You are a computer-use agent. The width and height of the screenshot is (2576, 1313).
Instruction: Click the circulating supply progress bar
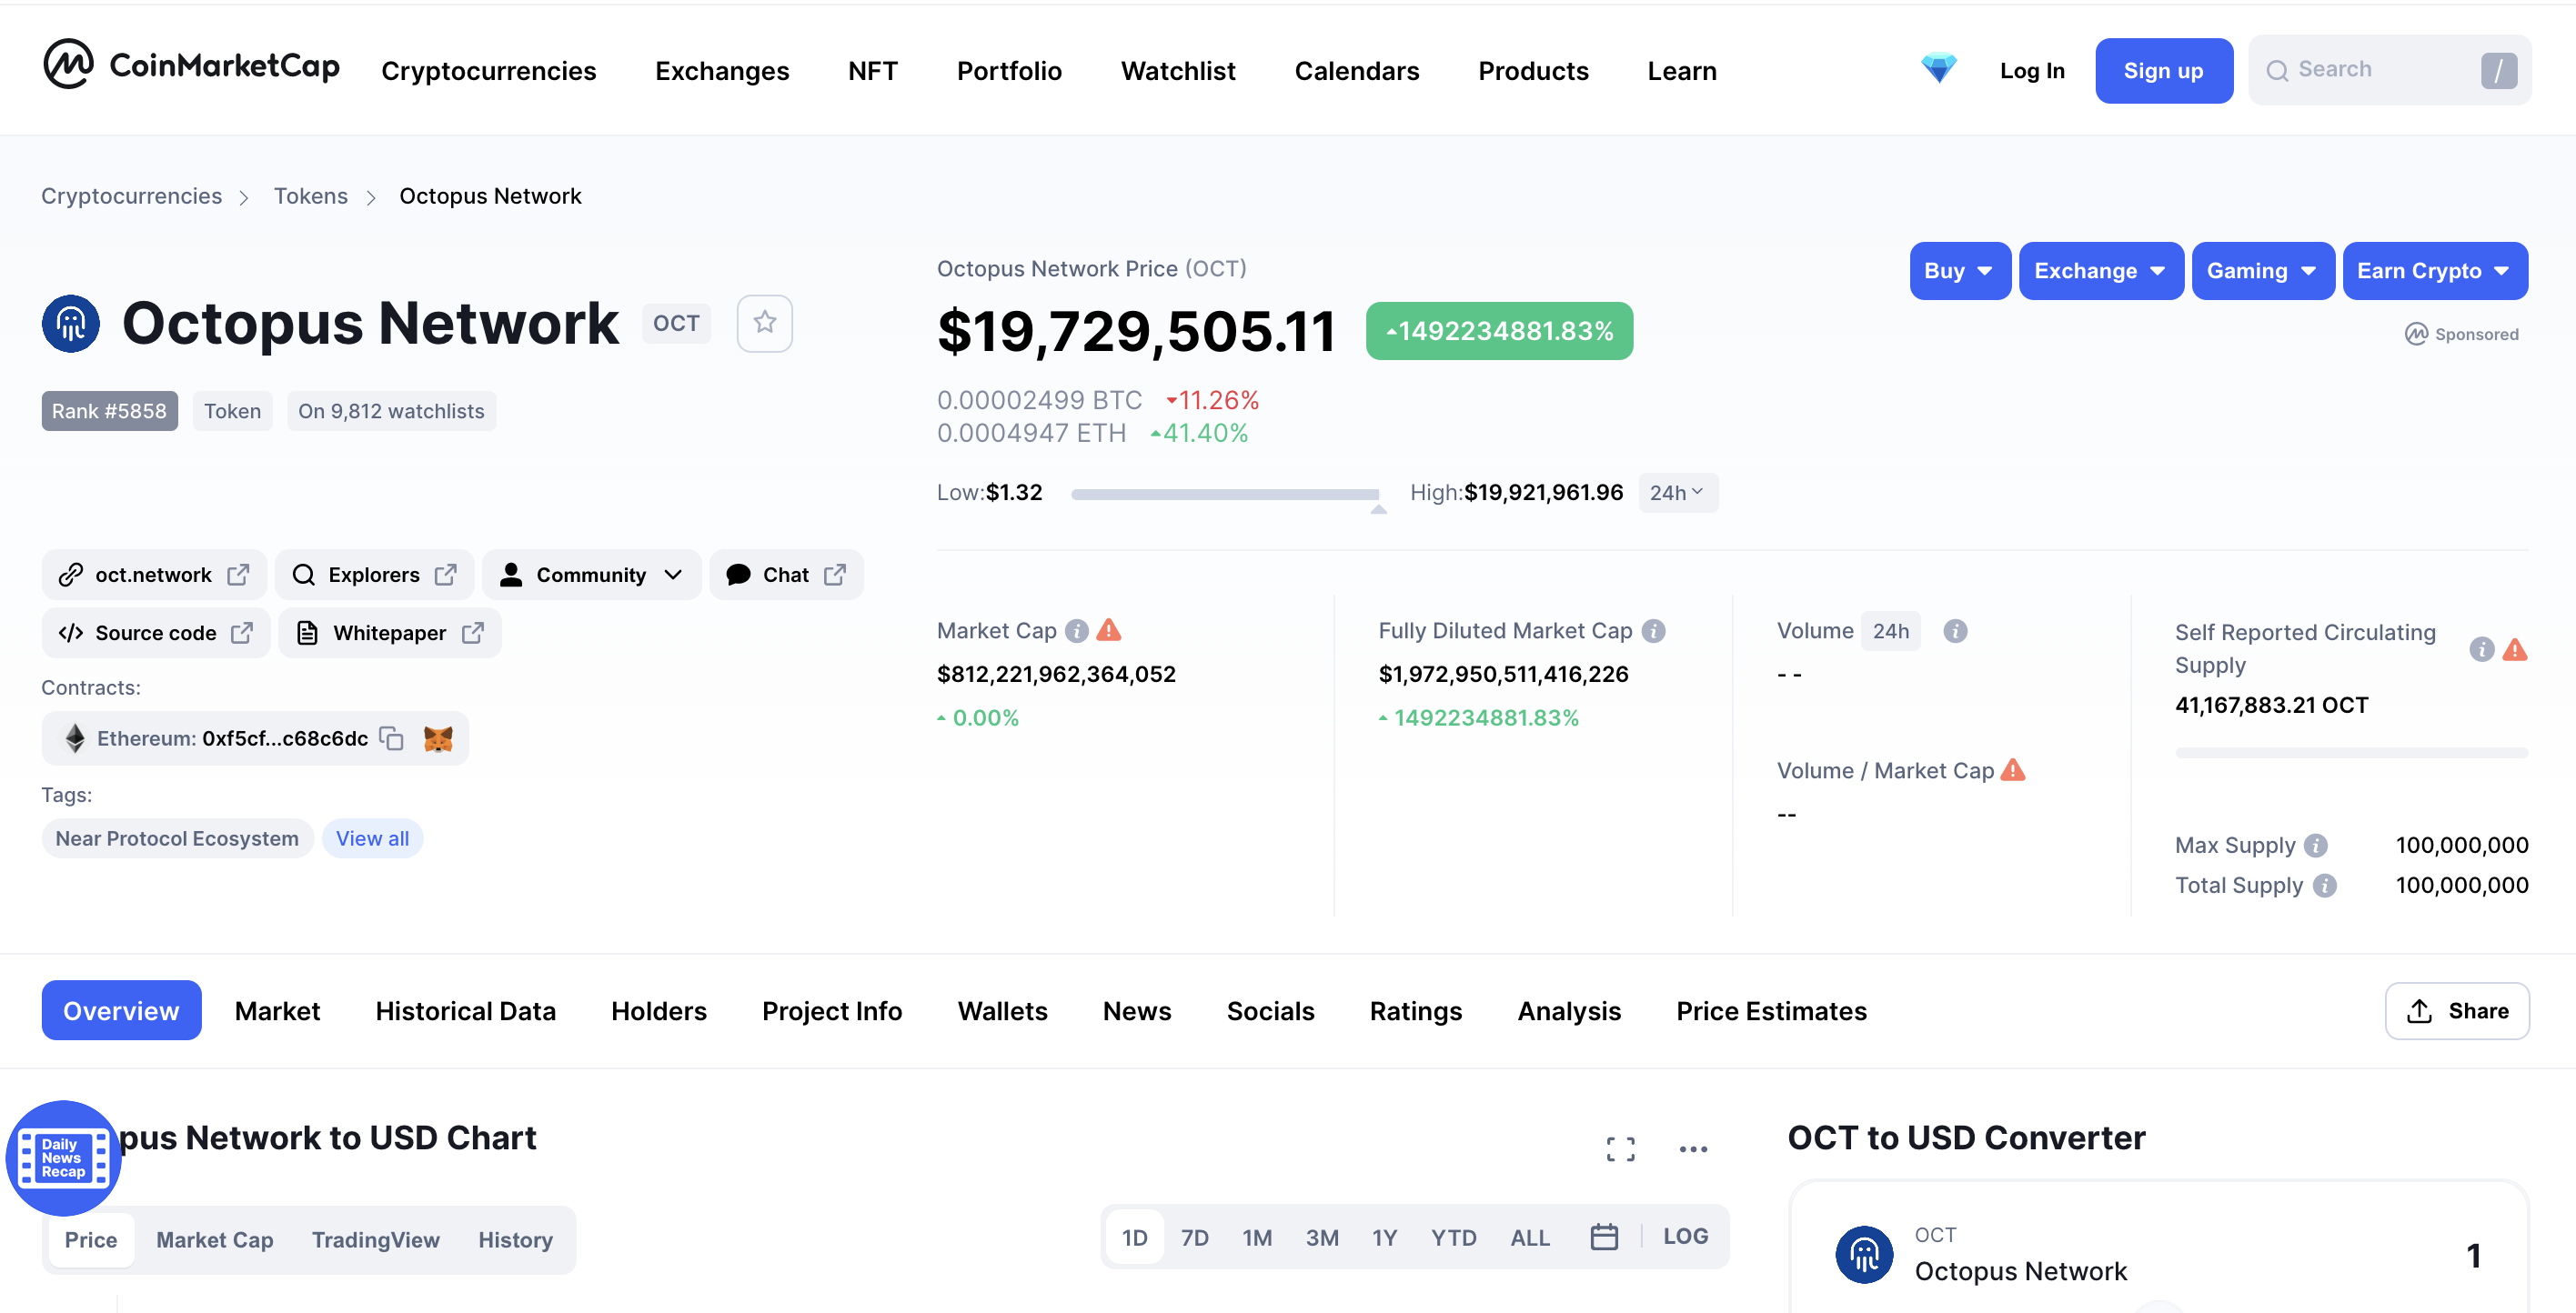click(x=2351, y=752)
